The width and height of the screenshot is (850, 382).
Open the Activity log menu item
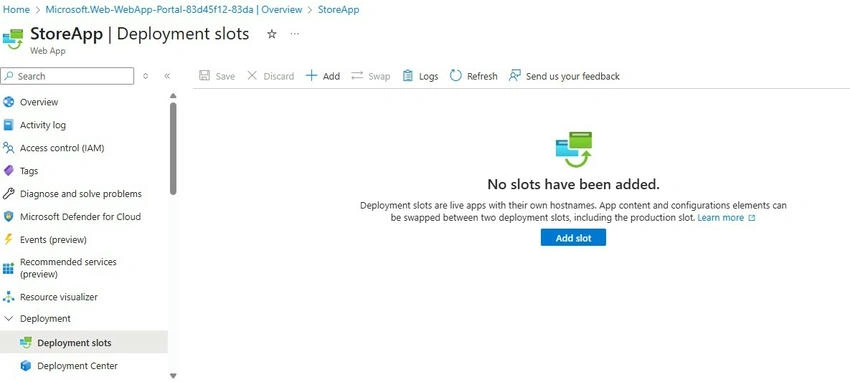43,125
